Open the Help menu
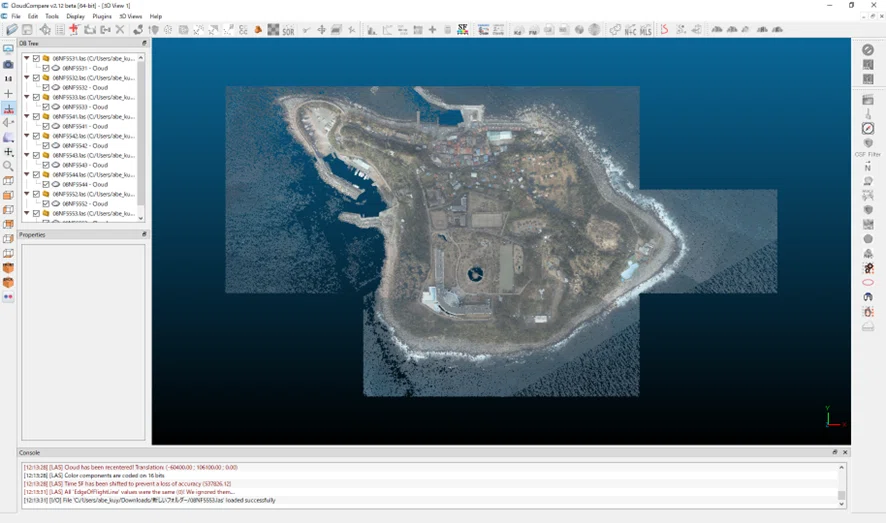Screen dimensions: 886x523 click(155, 16)
